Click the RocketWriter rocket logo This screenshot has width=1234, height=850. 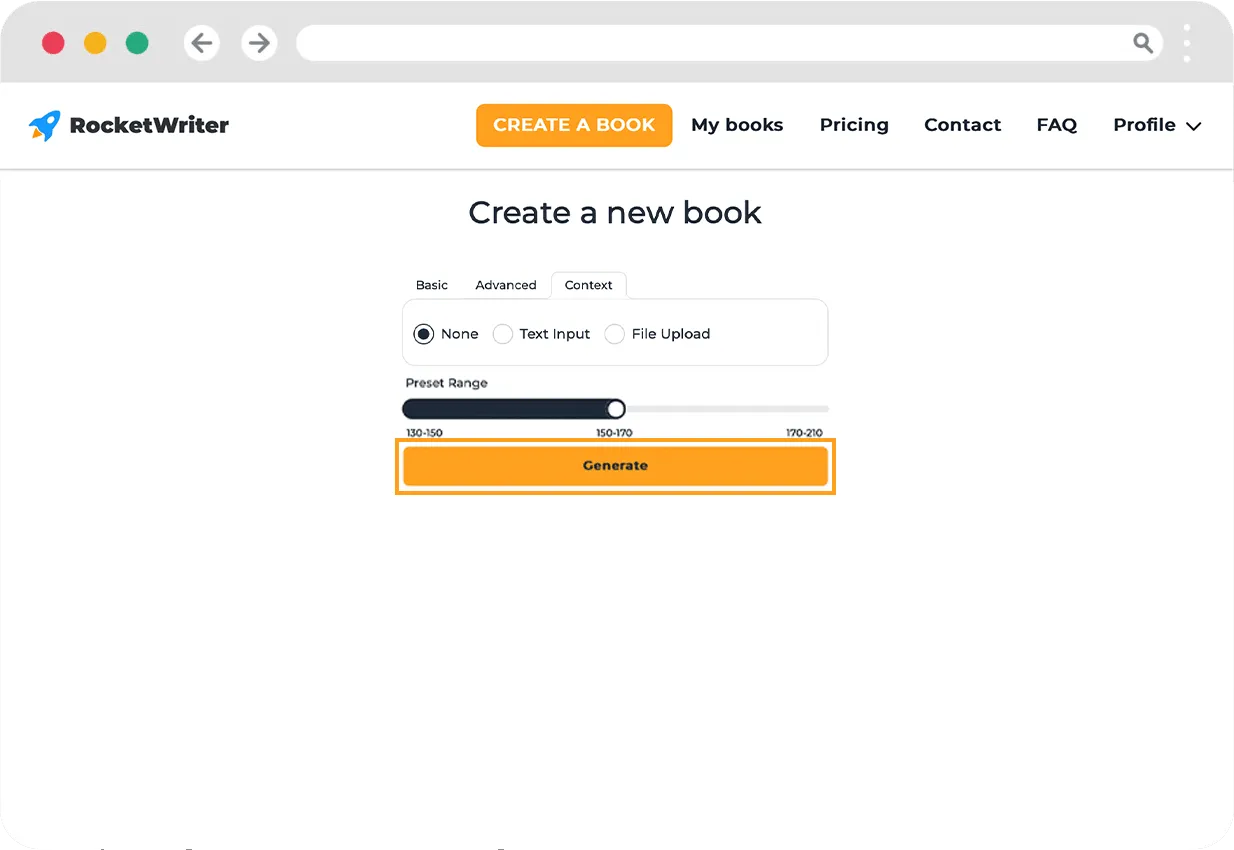click(x=44, y=124)
